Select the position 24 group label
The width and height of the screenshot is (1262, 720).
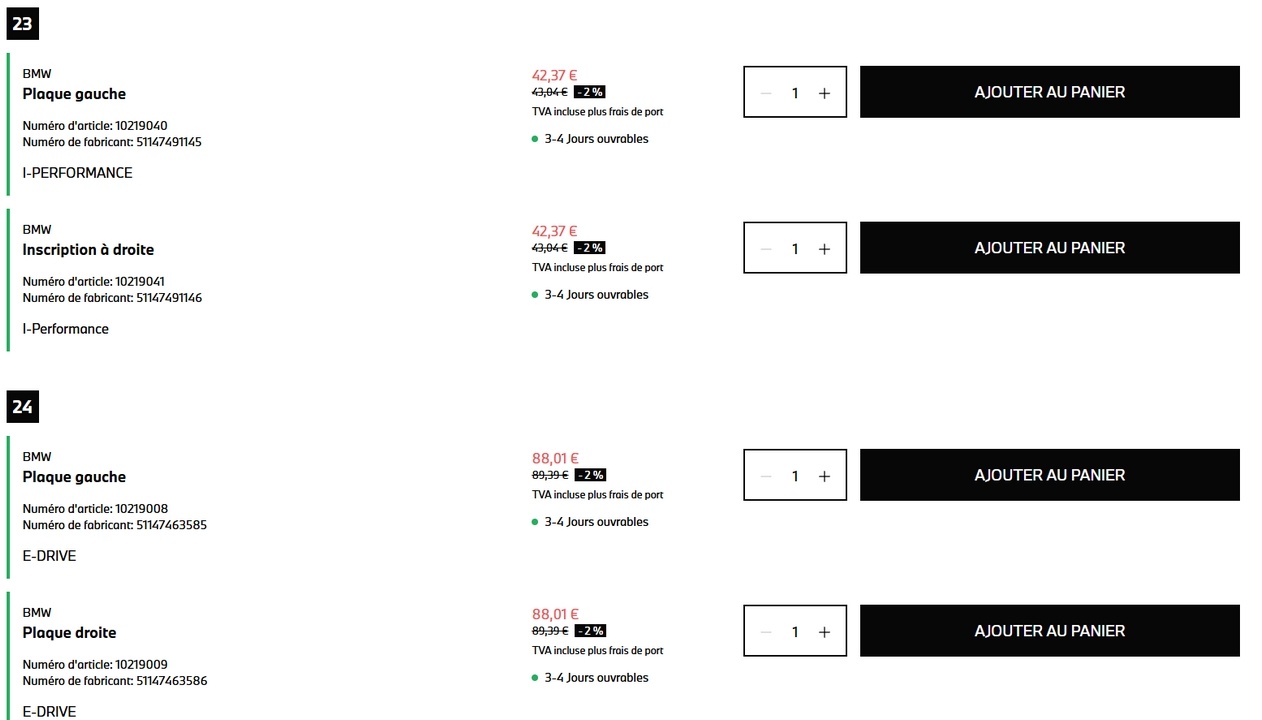coord(22,407)
